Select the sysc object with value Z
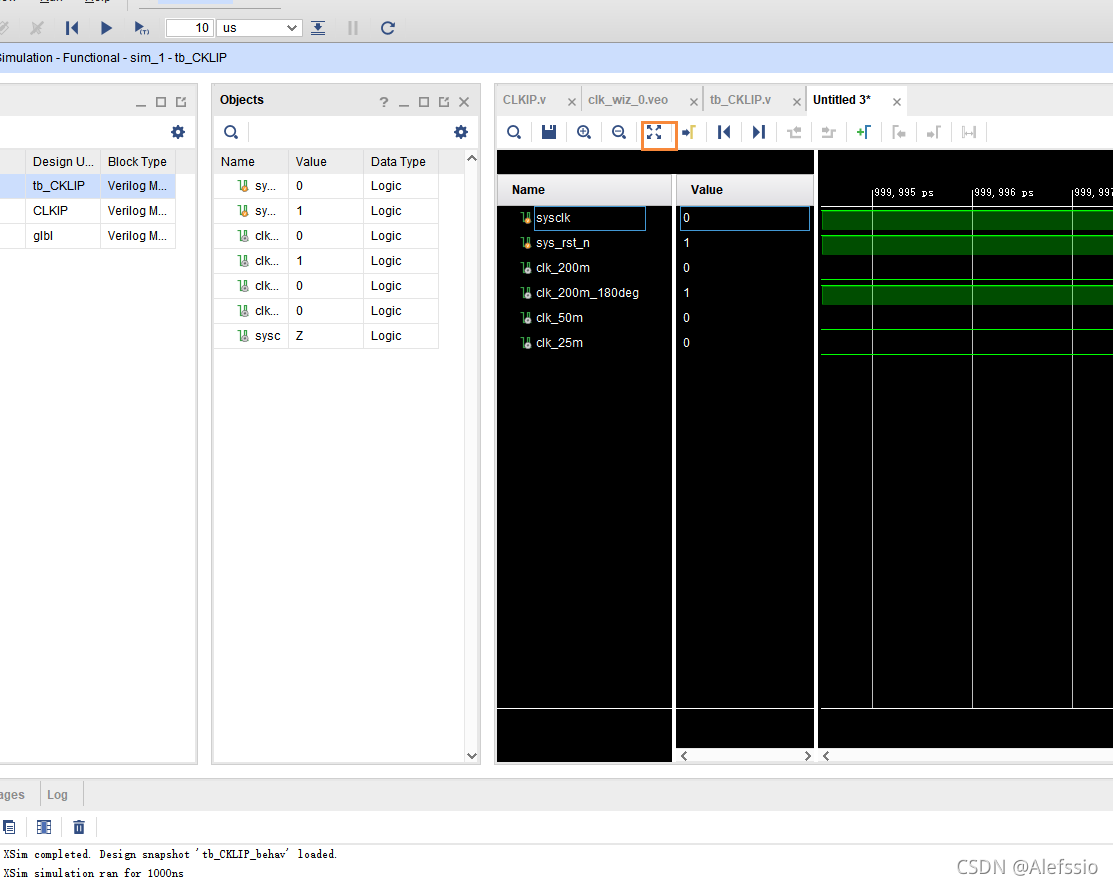The image size is (1113, 885). pos(326,336)
